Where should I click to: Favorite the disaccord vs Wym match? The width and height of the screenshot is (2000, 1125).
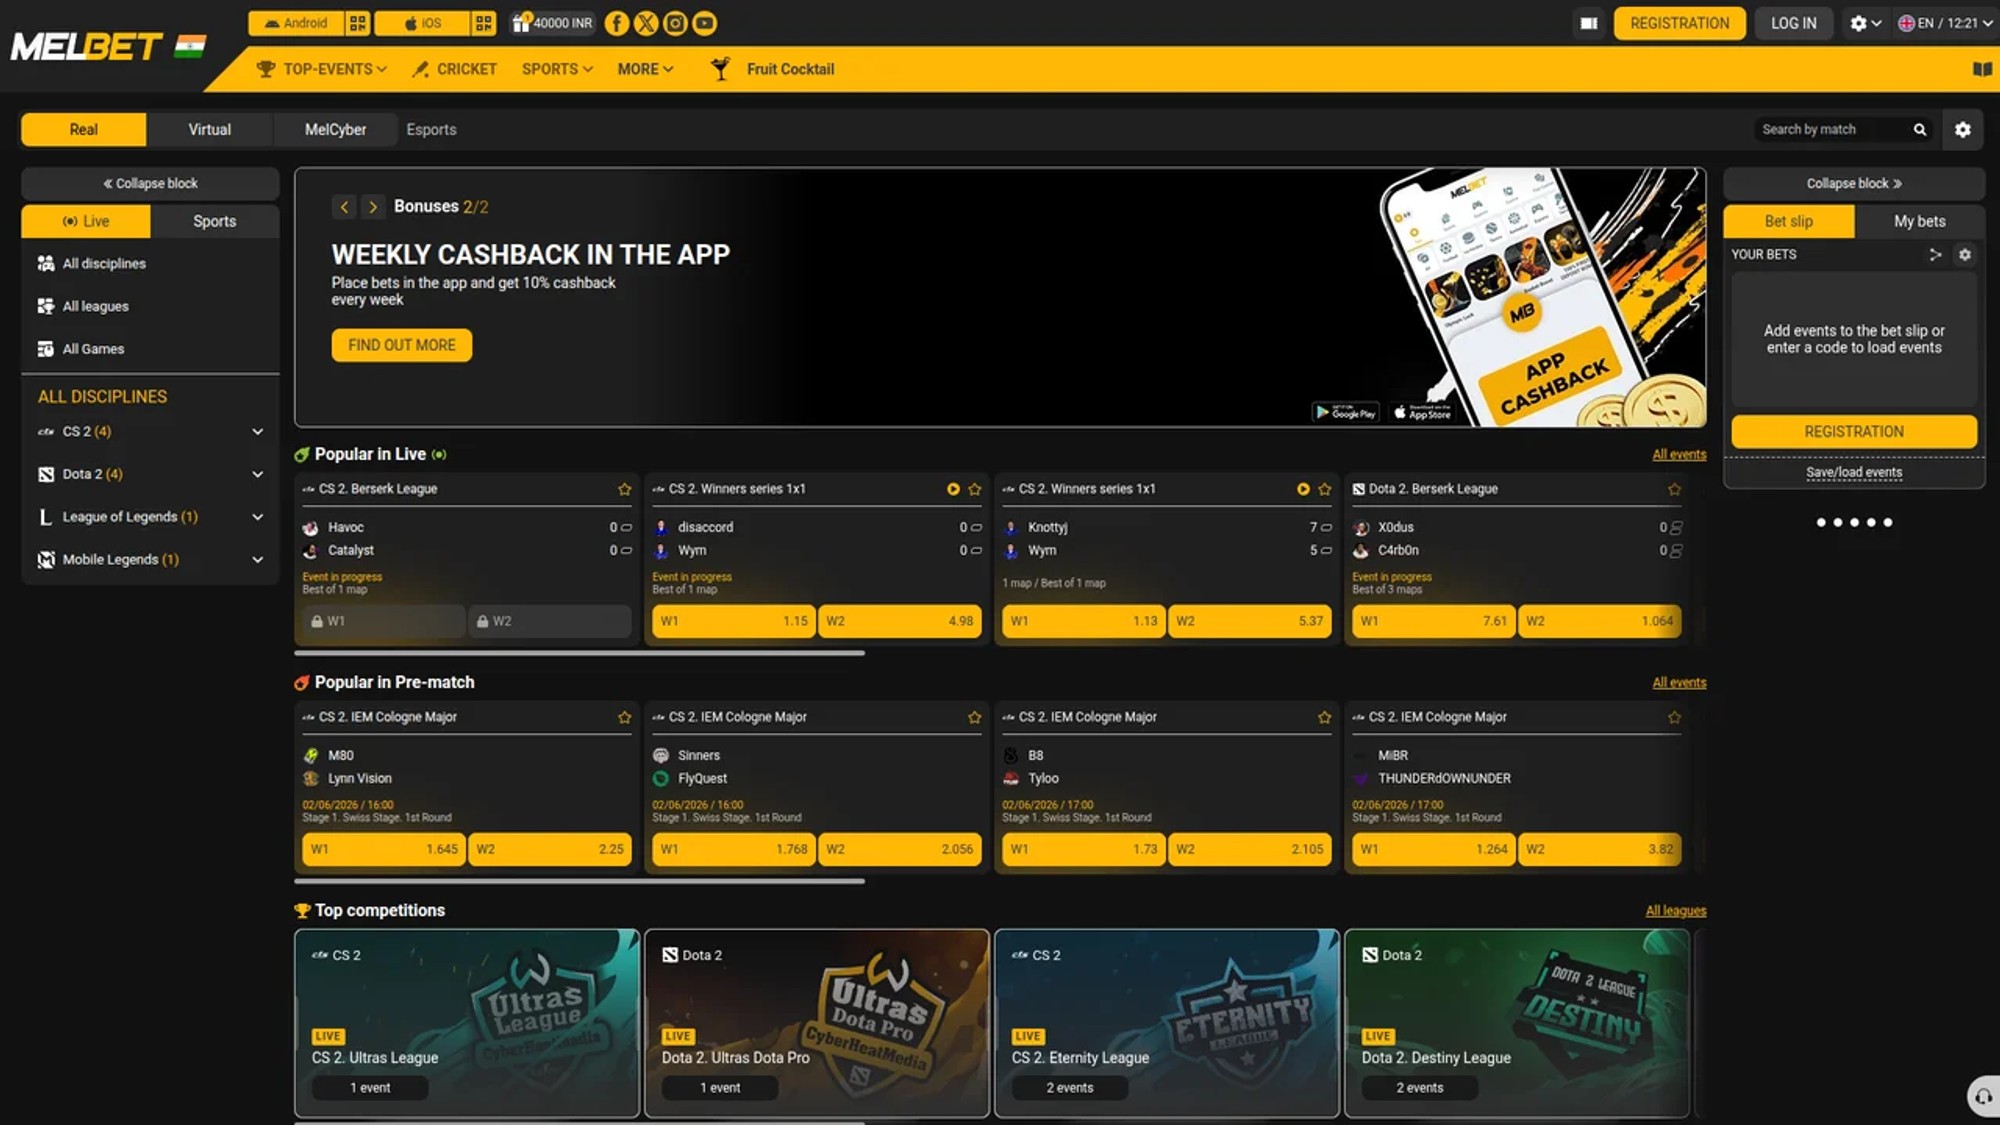point(975,489)
